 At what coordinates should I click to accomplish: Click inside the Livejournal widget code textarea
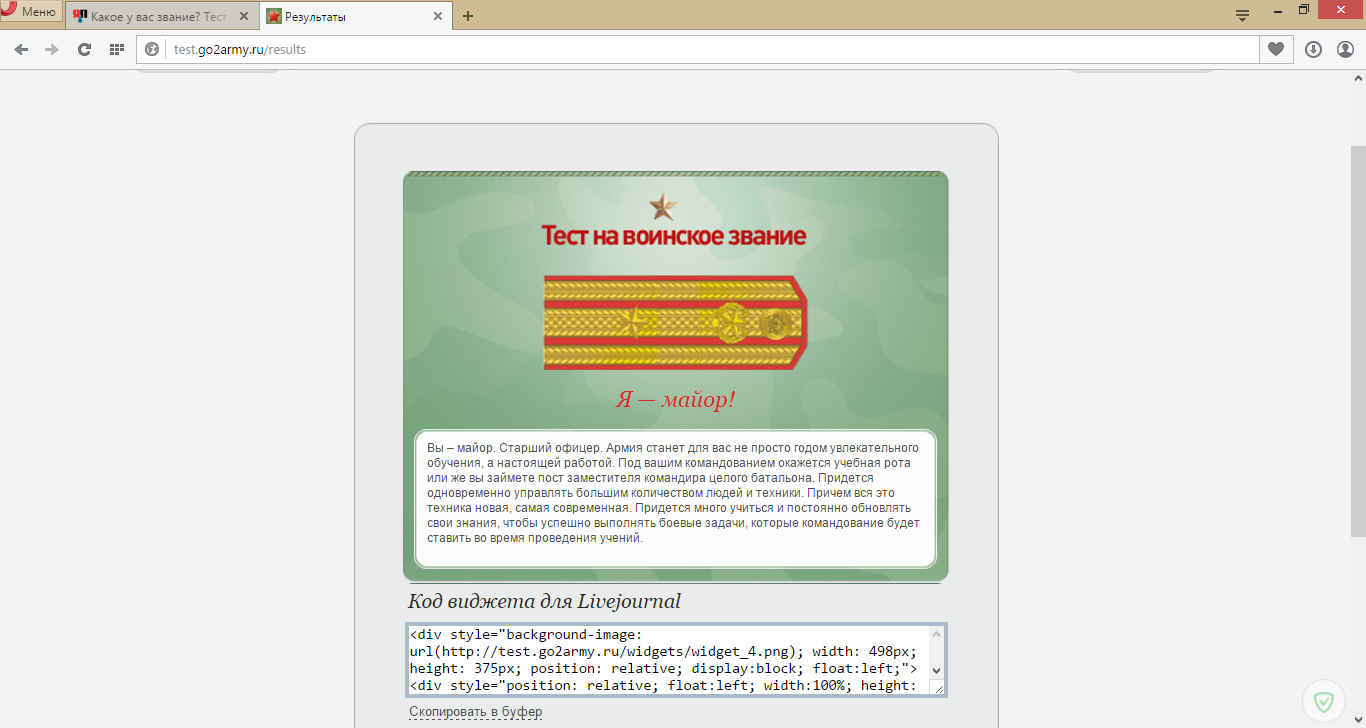668,660
